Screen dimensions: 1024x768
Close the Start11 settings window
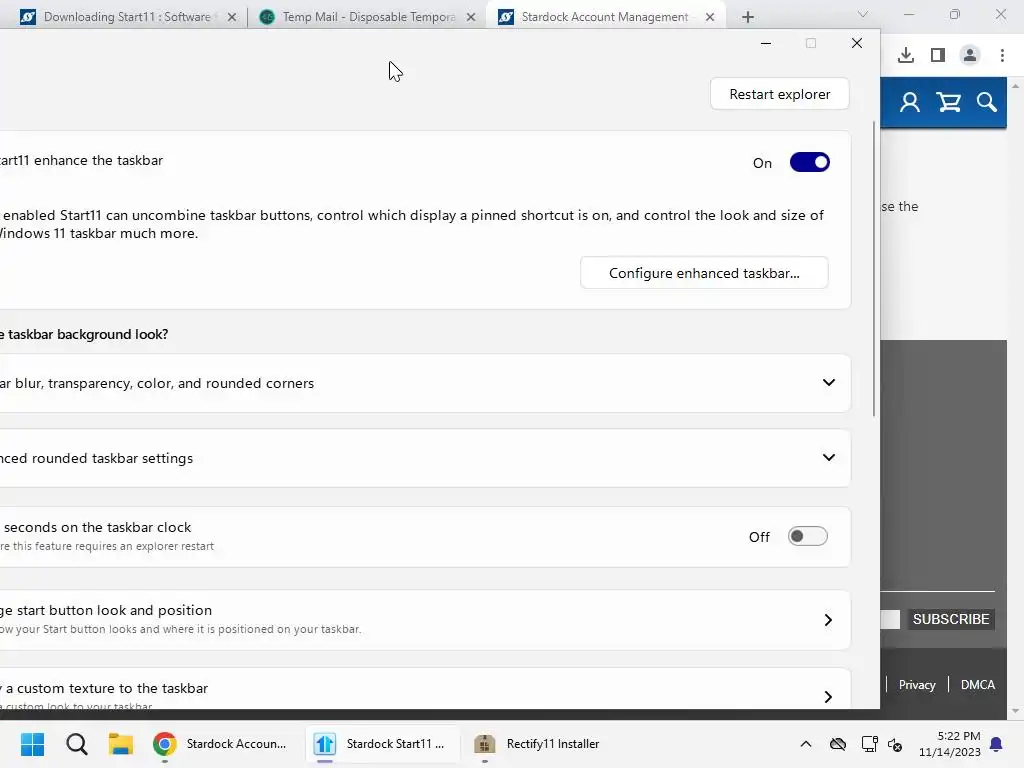point(857,43)
